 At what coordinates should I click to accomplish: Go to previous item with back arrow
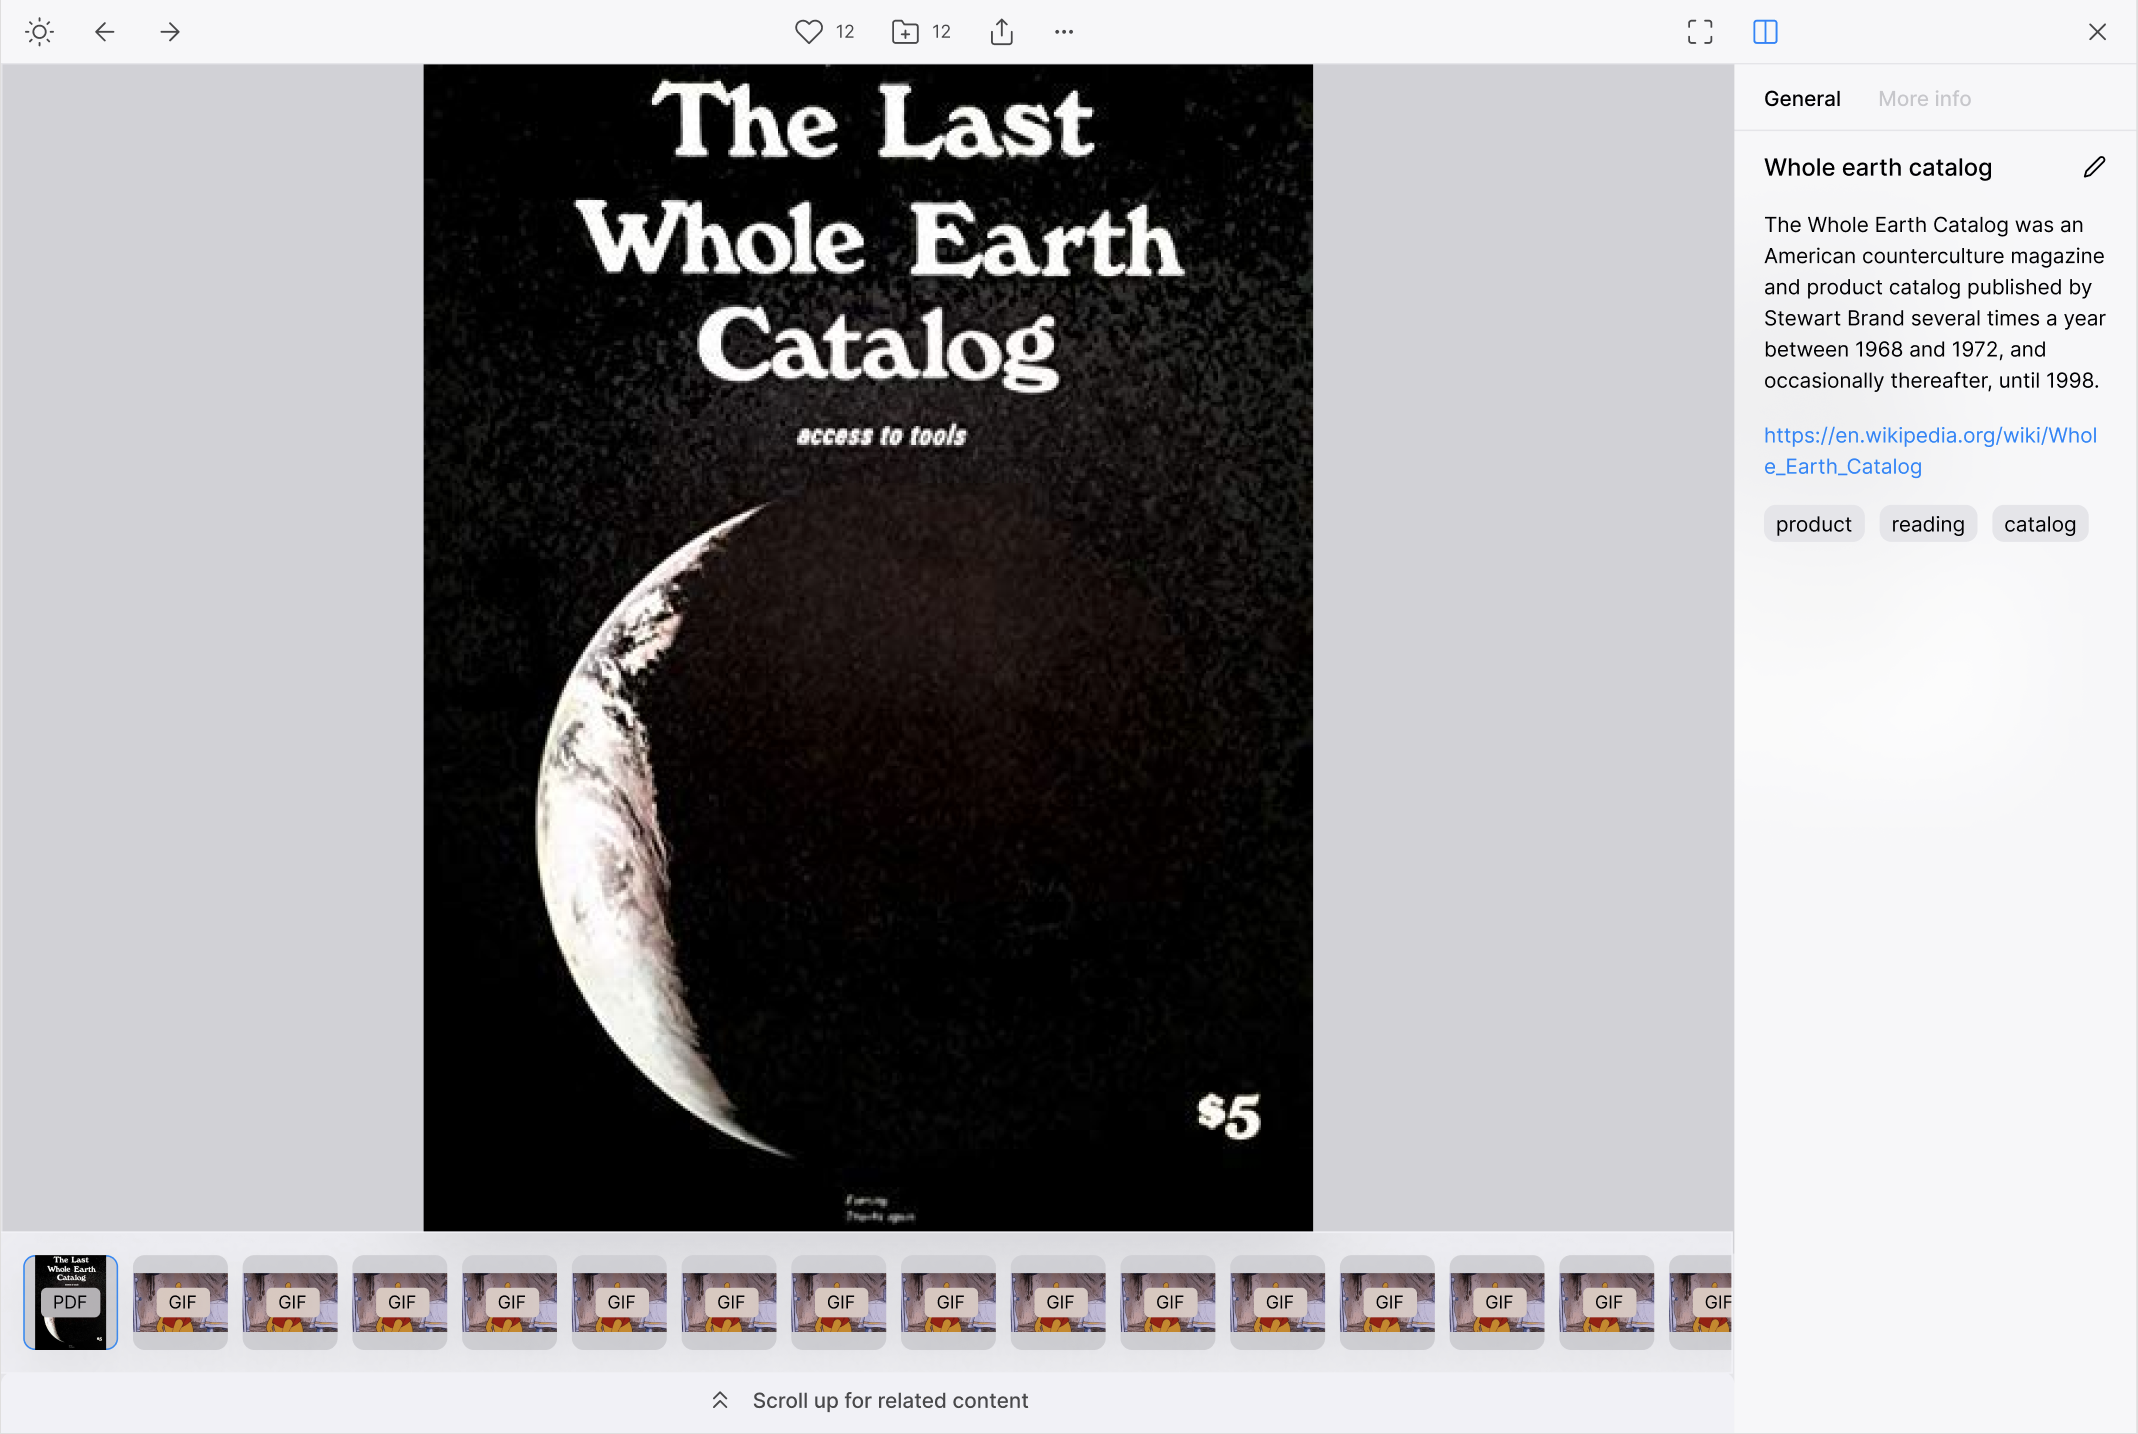click(x=105, y=32)
